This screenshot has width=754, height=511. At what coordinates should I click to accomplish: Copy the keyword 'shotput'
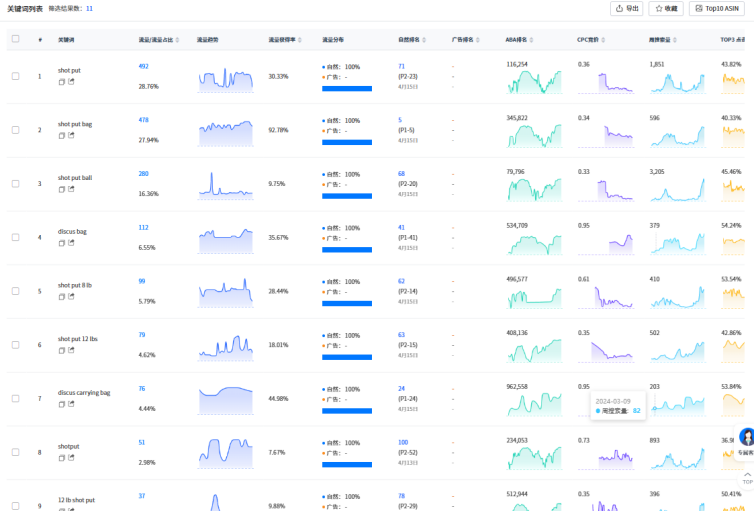[x=62, y=458]
